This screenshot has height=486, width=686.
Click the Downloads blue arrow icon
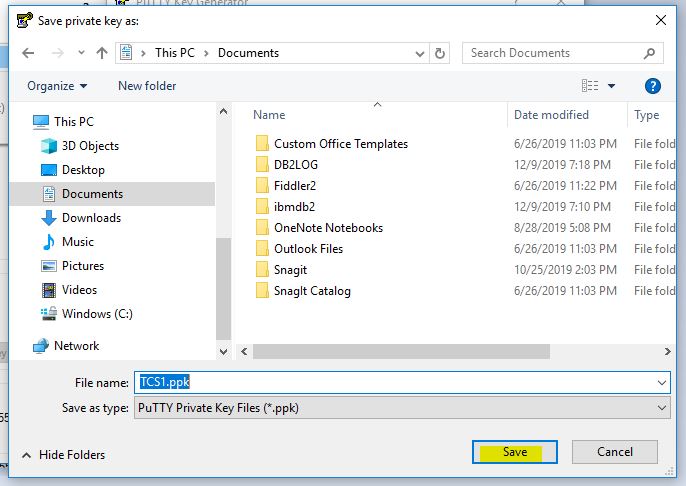tap(49, 218)
